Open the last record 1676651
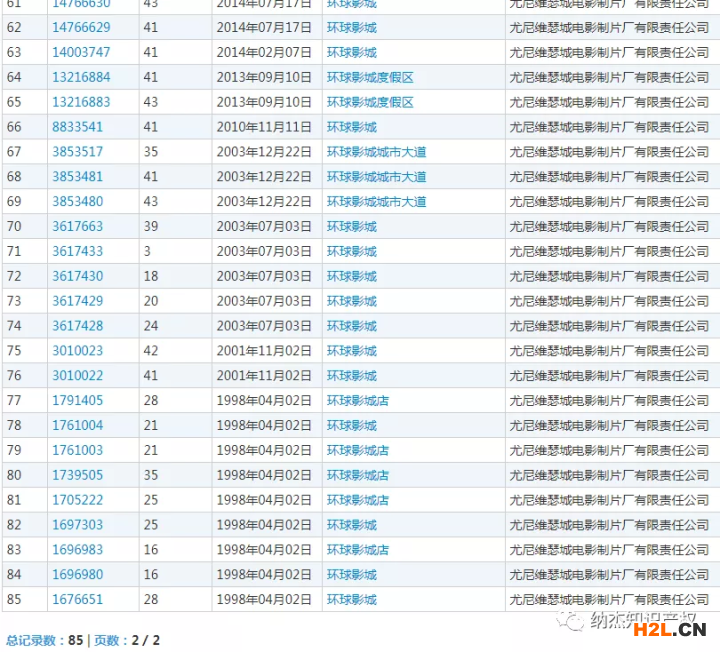 [x=77, y=600]
